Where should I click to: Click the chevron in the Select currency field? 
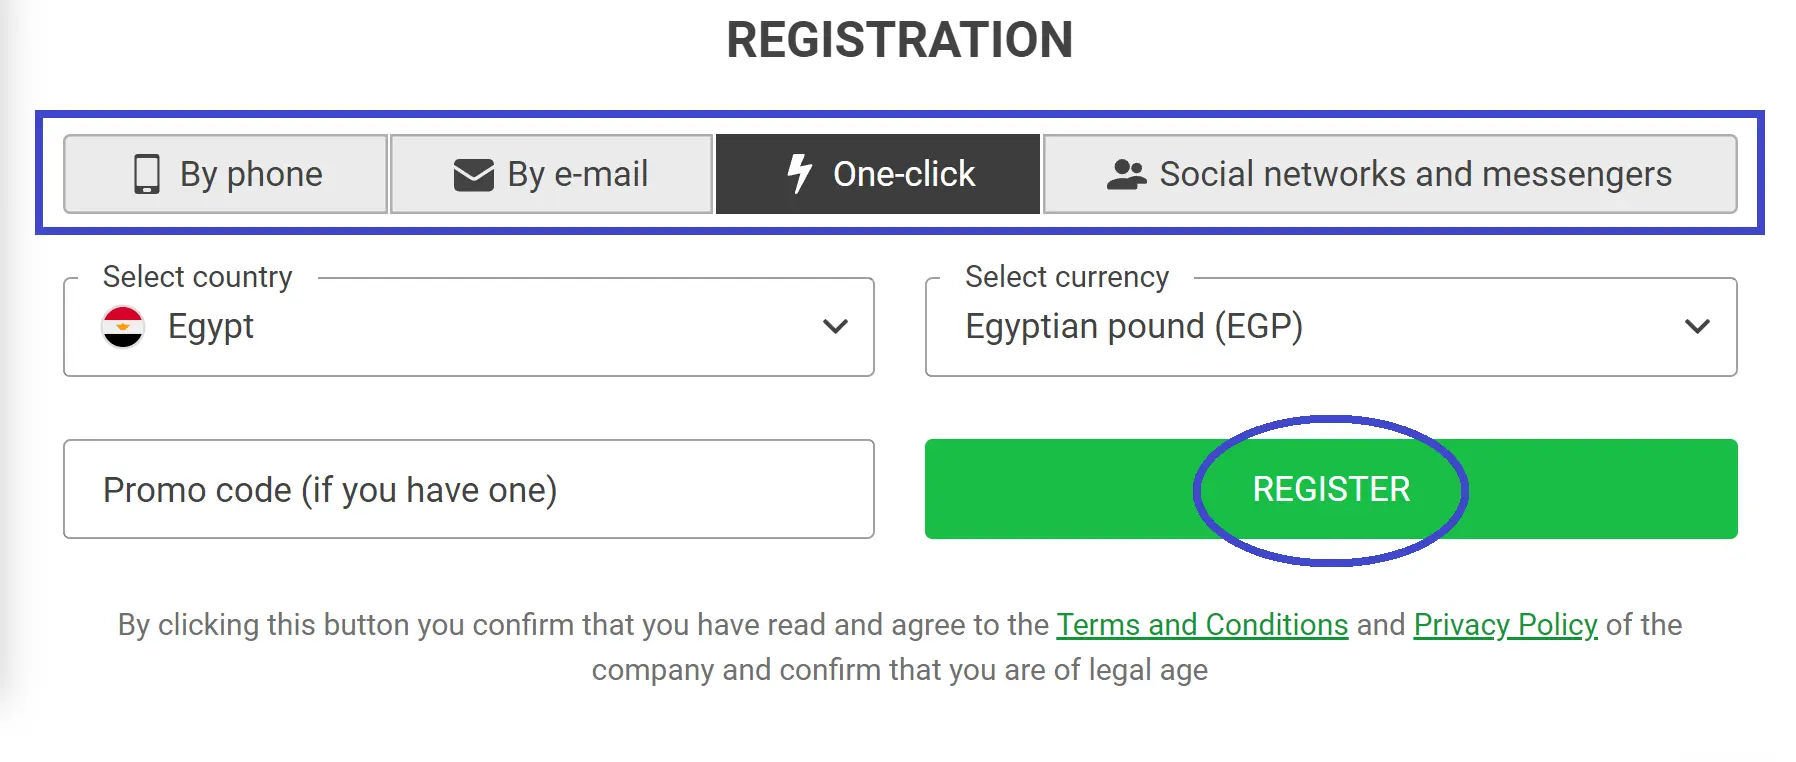(x=1695, y=326)
